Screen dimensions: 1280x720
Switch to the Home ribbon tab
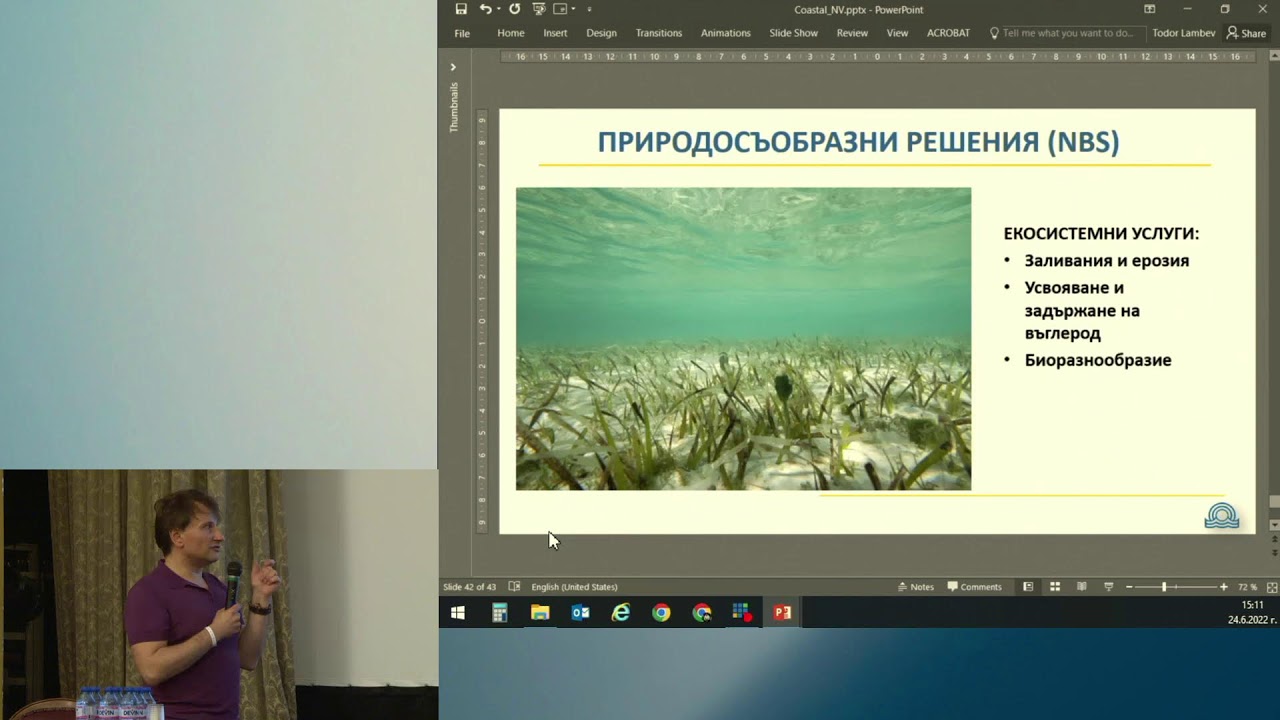511,33
